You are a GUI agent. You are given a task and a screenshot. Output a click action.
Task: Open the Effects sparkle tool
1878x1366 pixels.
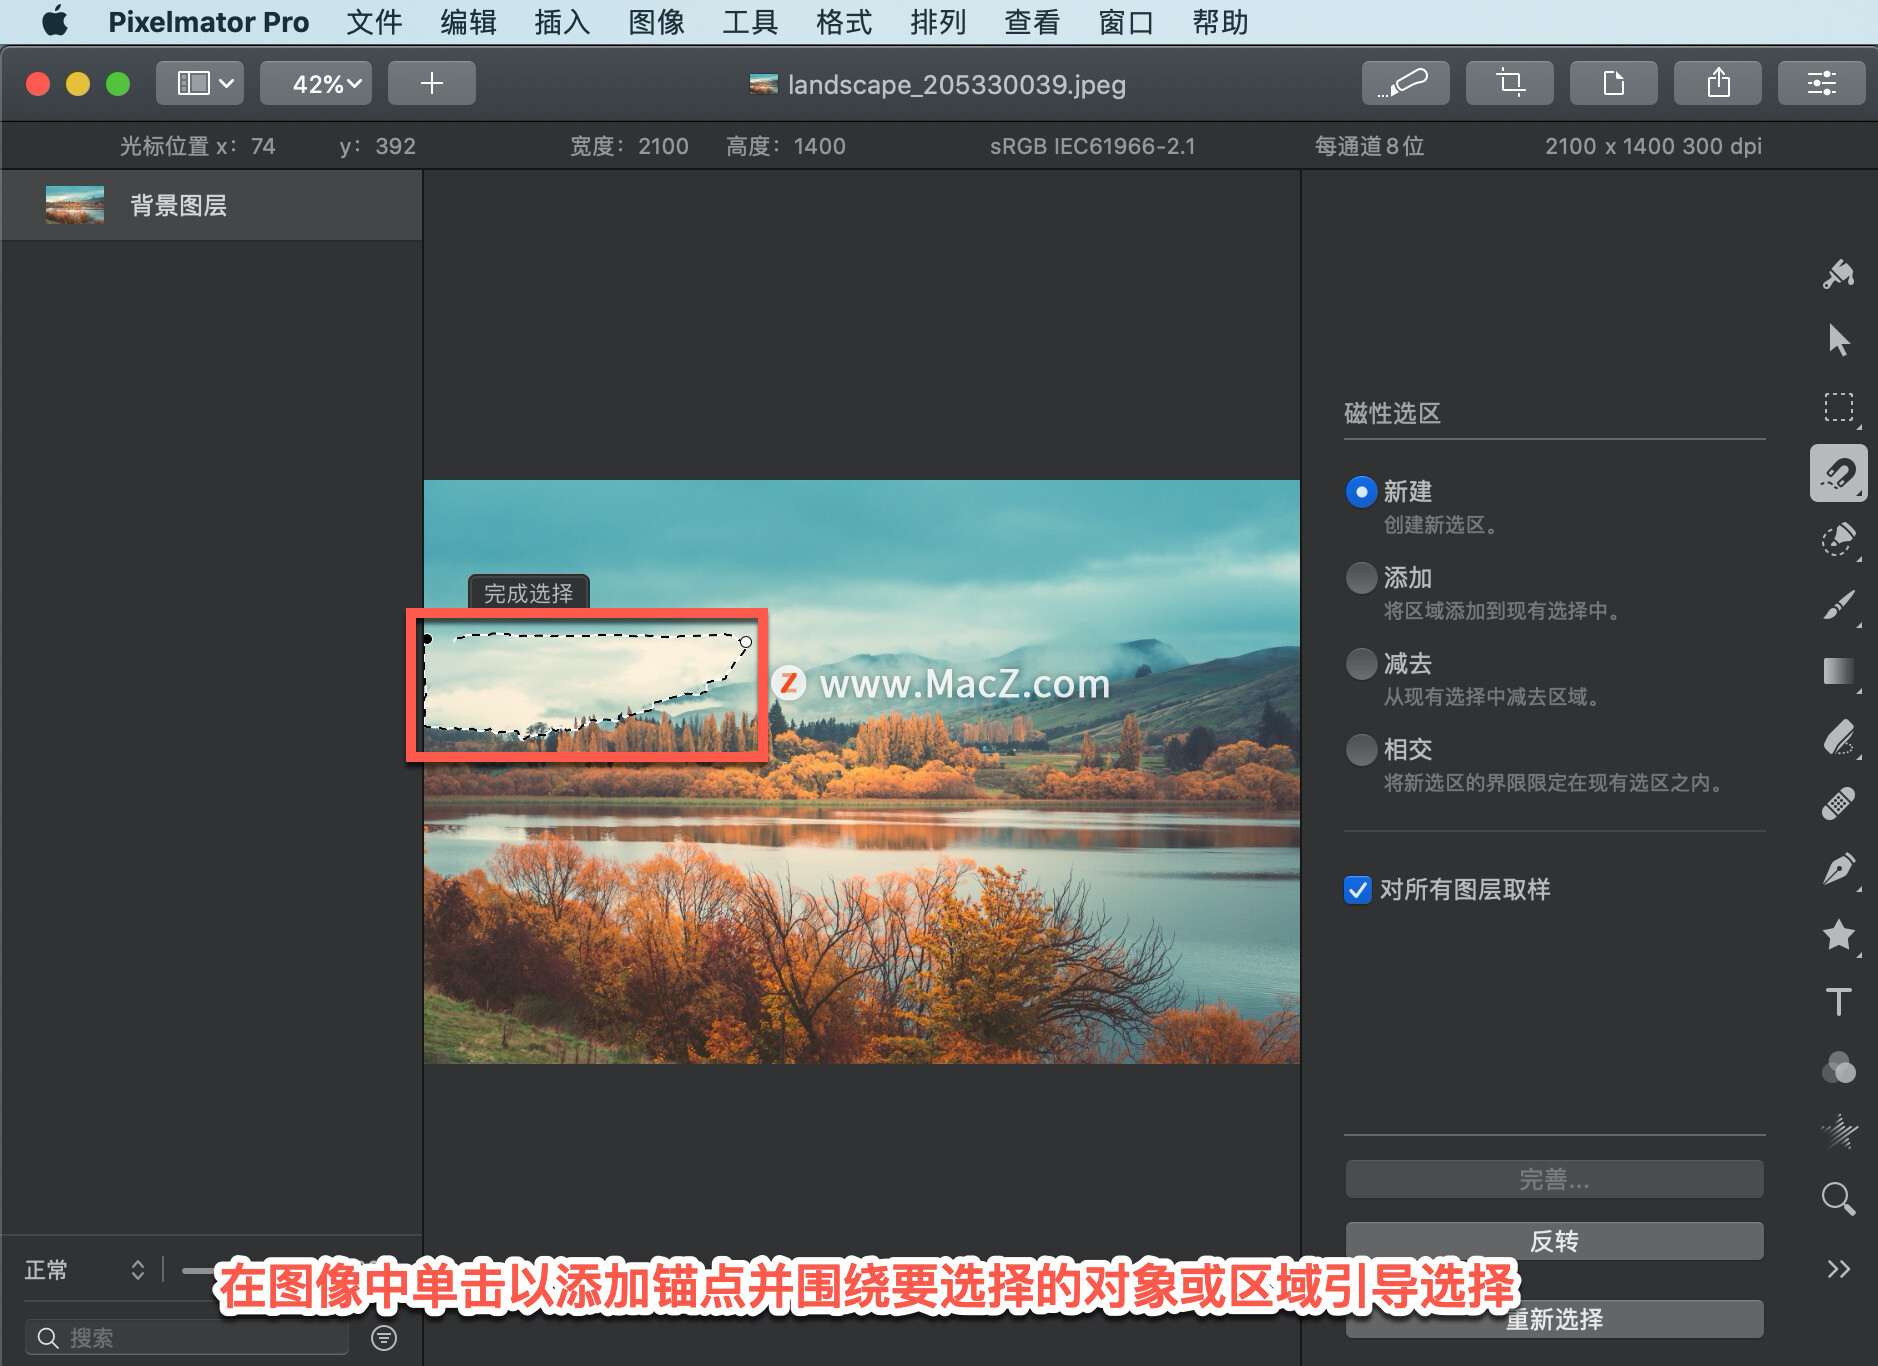point(1838,1132)
